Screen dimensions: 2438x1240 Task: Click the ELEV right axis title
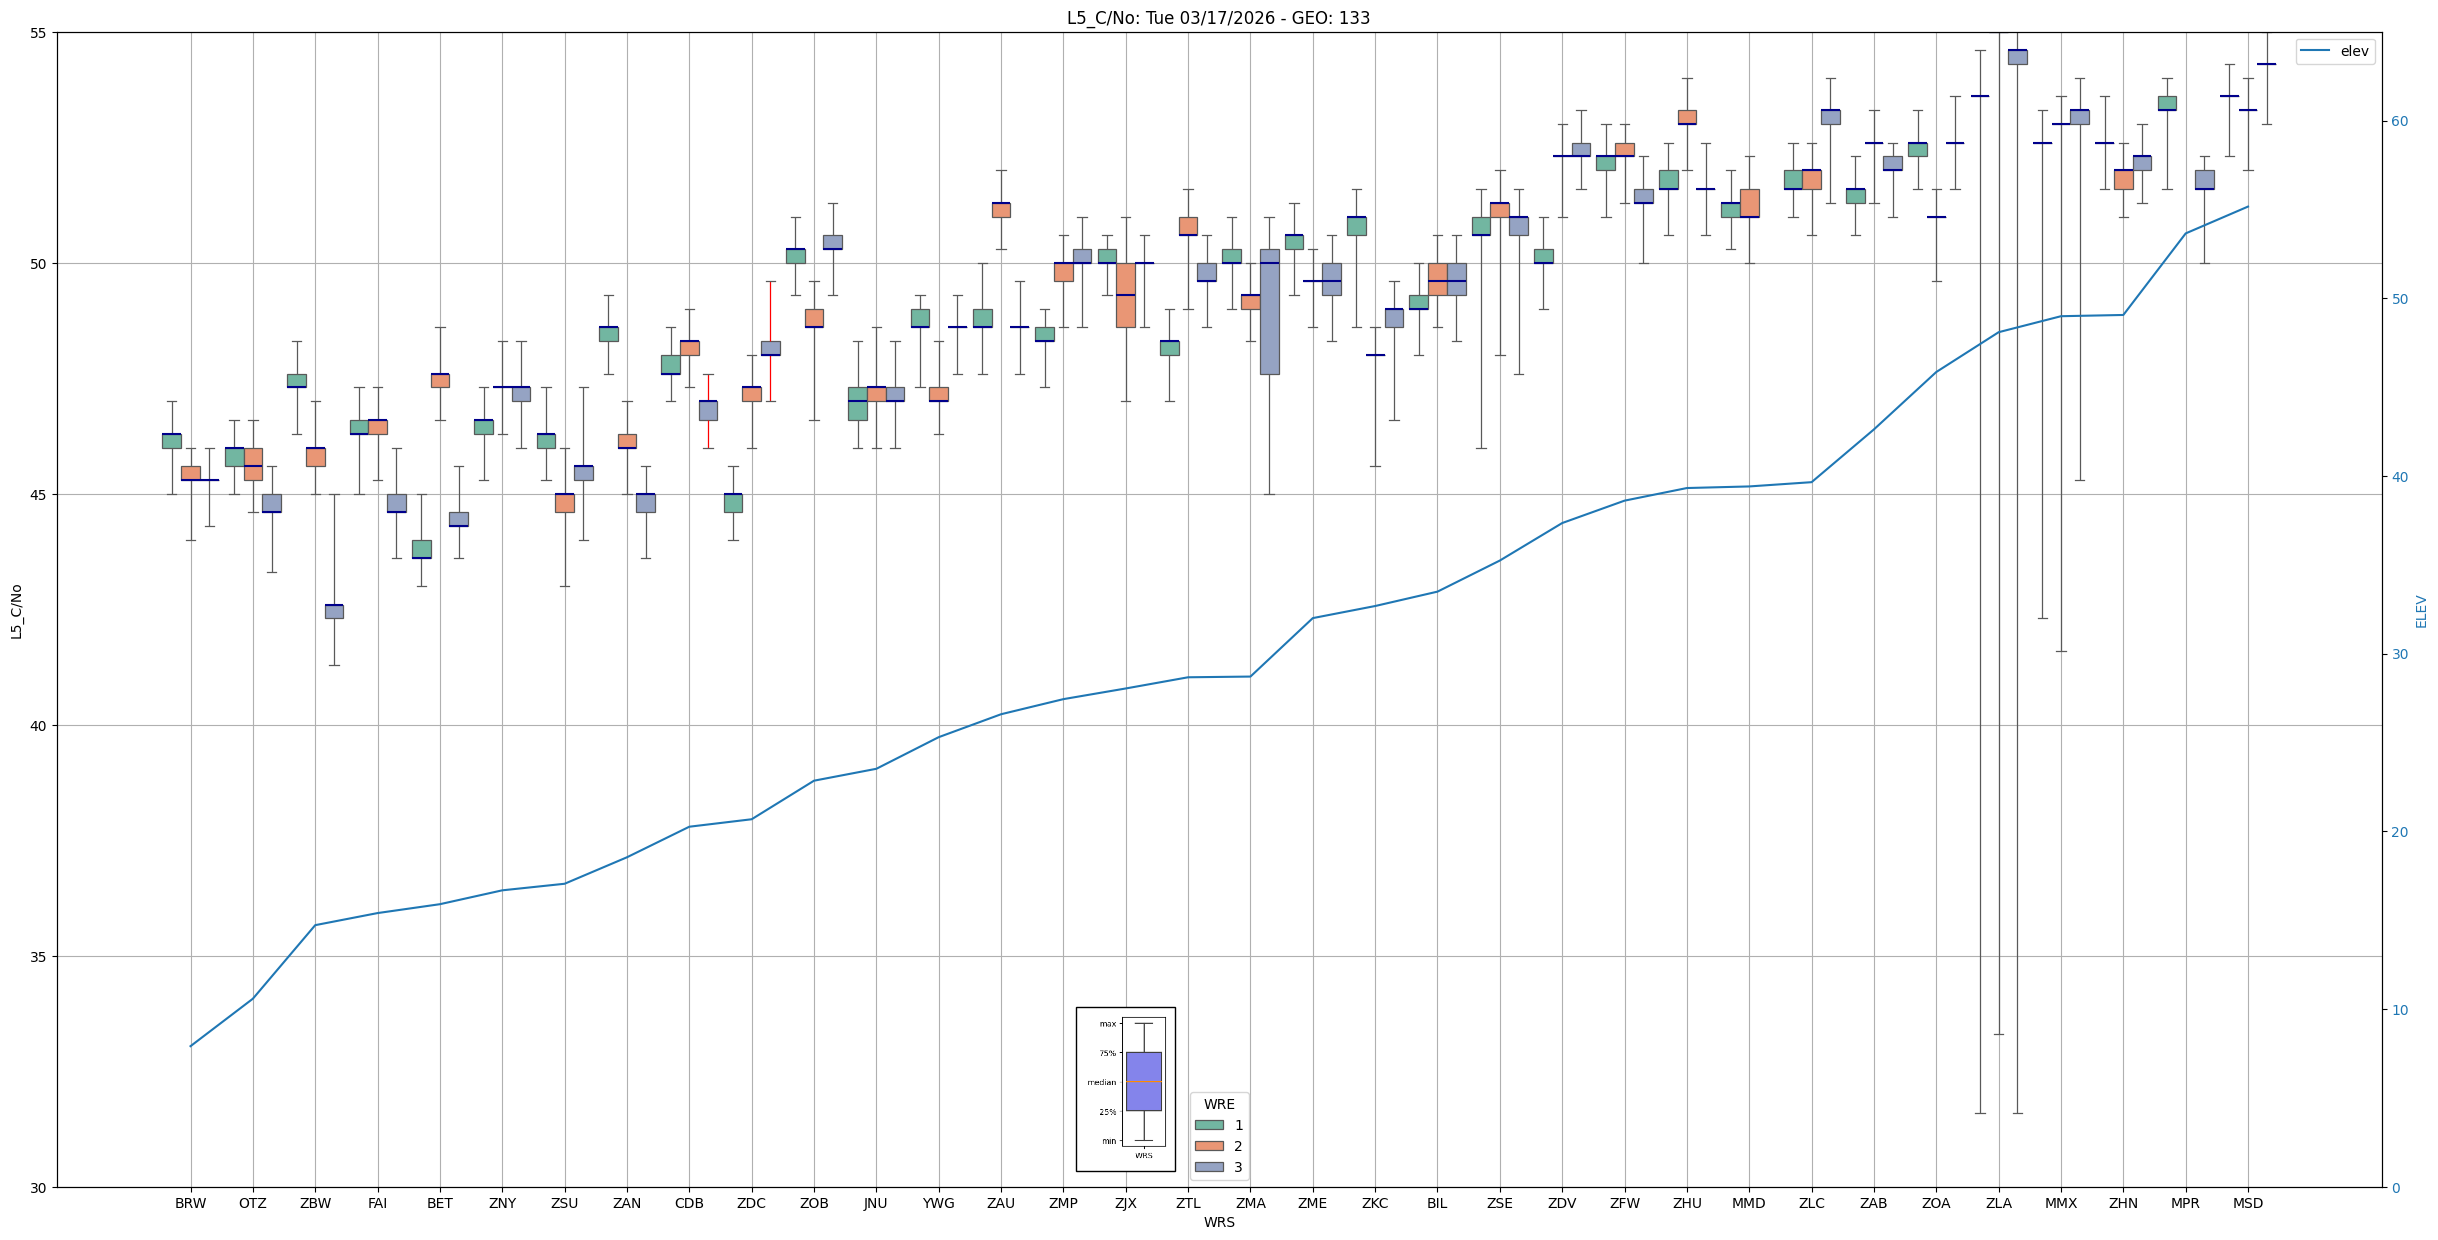2421,611
